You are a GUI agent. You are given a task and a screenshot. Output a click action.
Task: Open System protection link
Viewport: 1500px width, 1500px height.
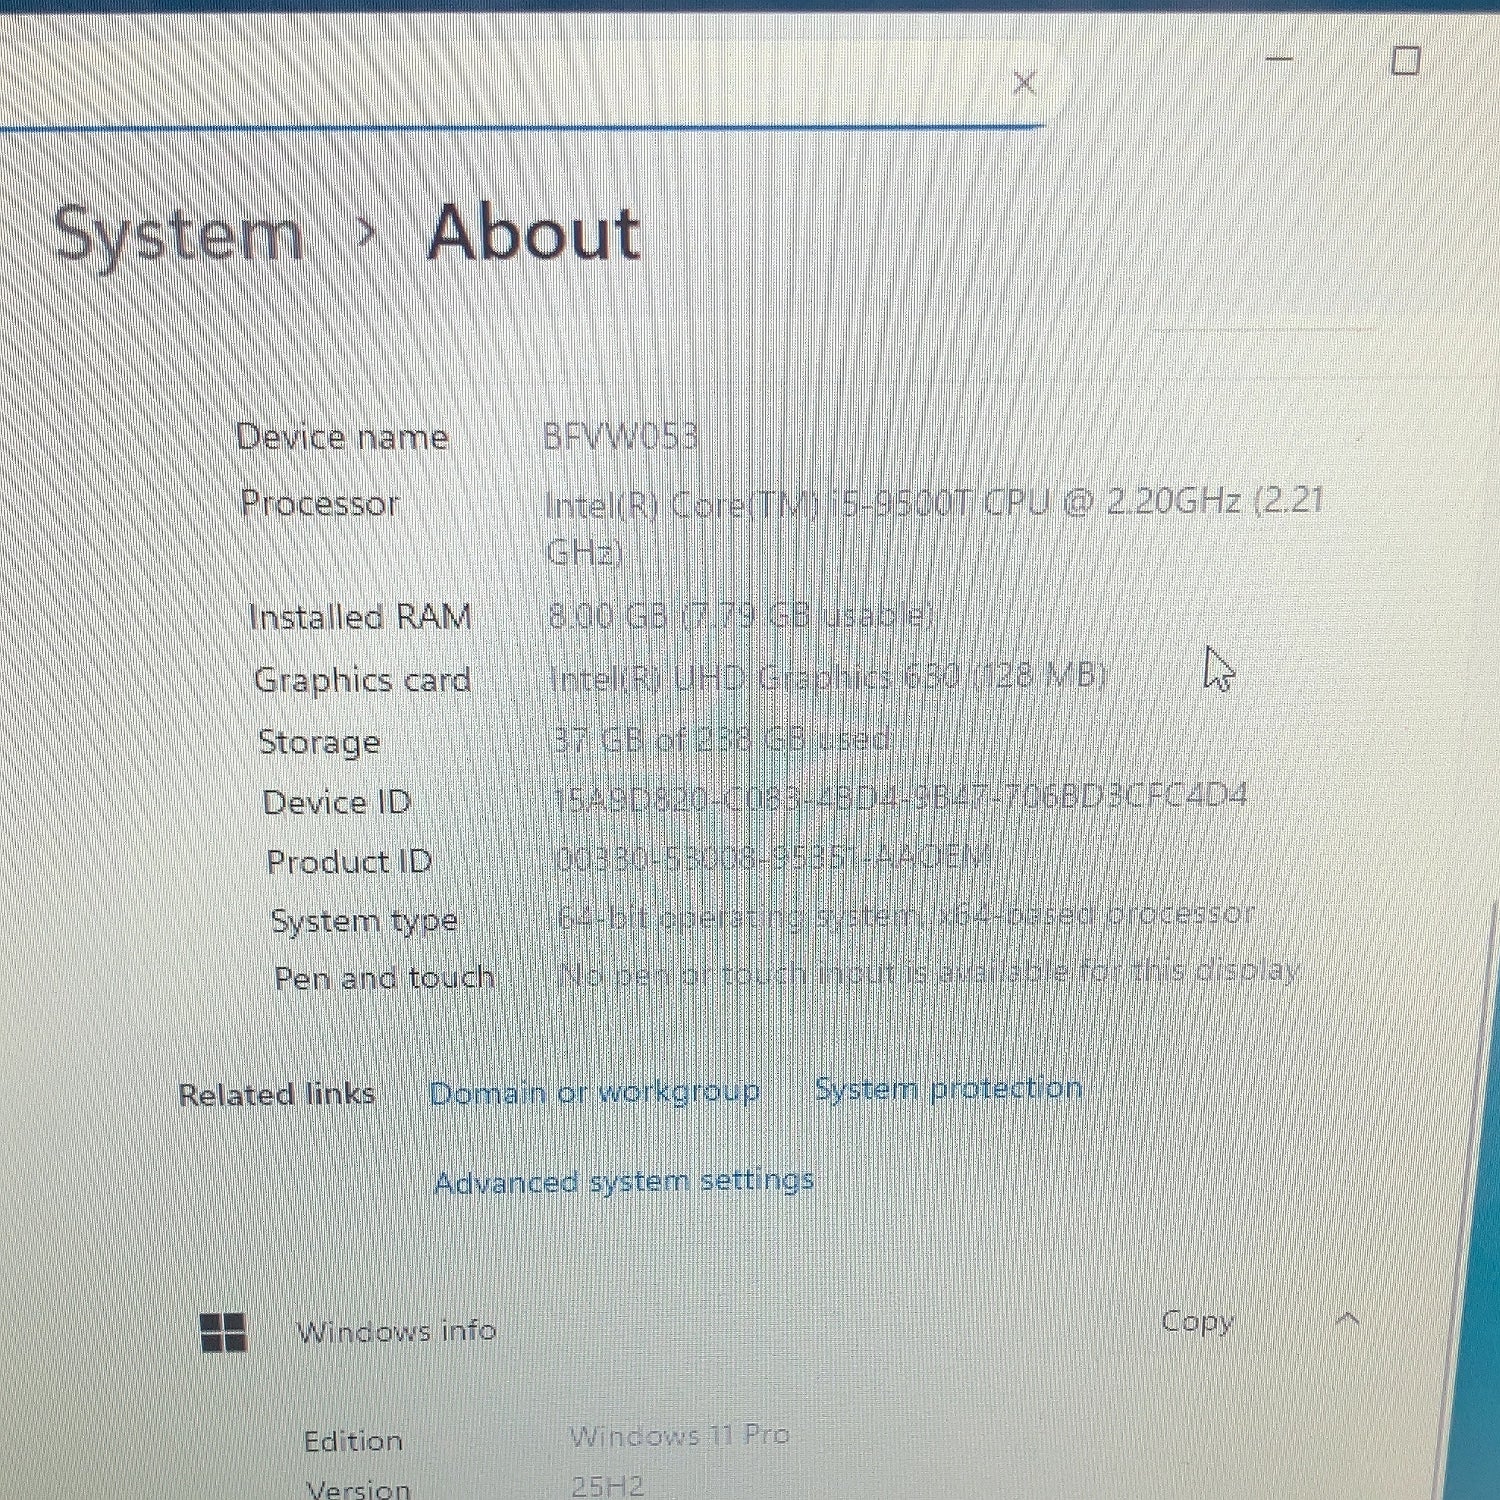coord(948,1088)
